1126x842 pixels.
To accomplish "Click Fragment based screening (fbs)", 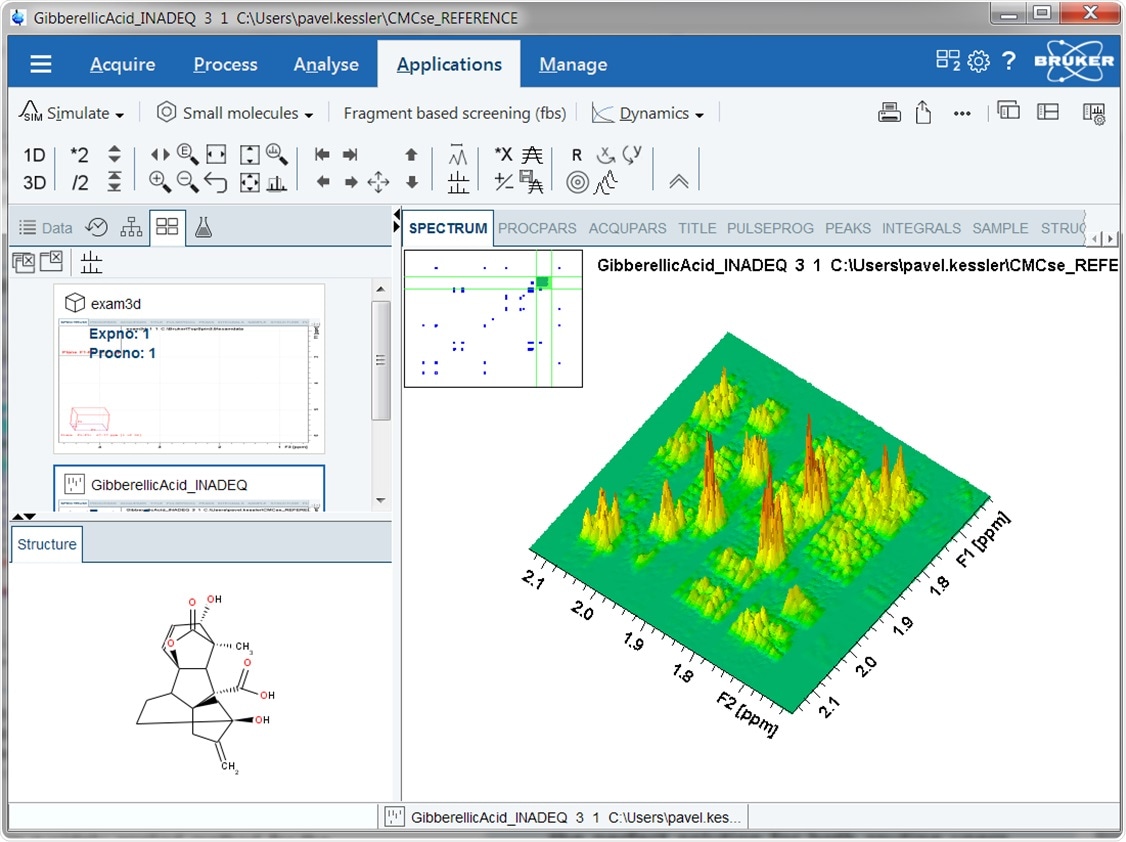I will 454,114.
